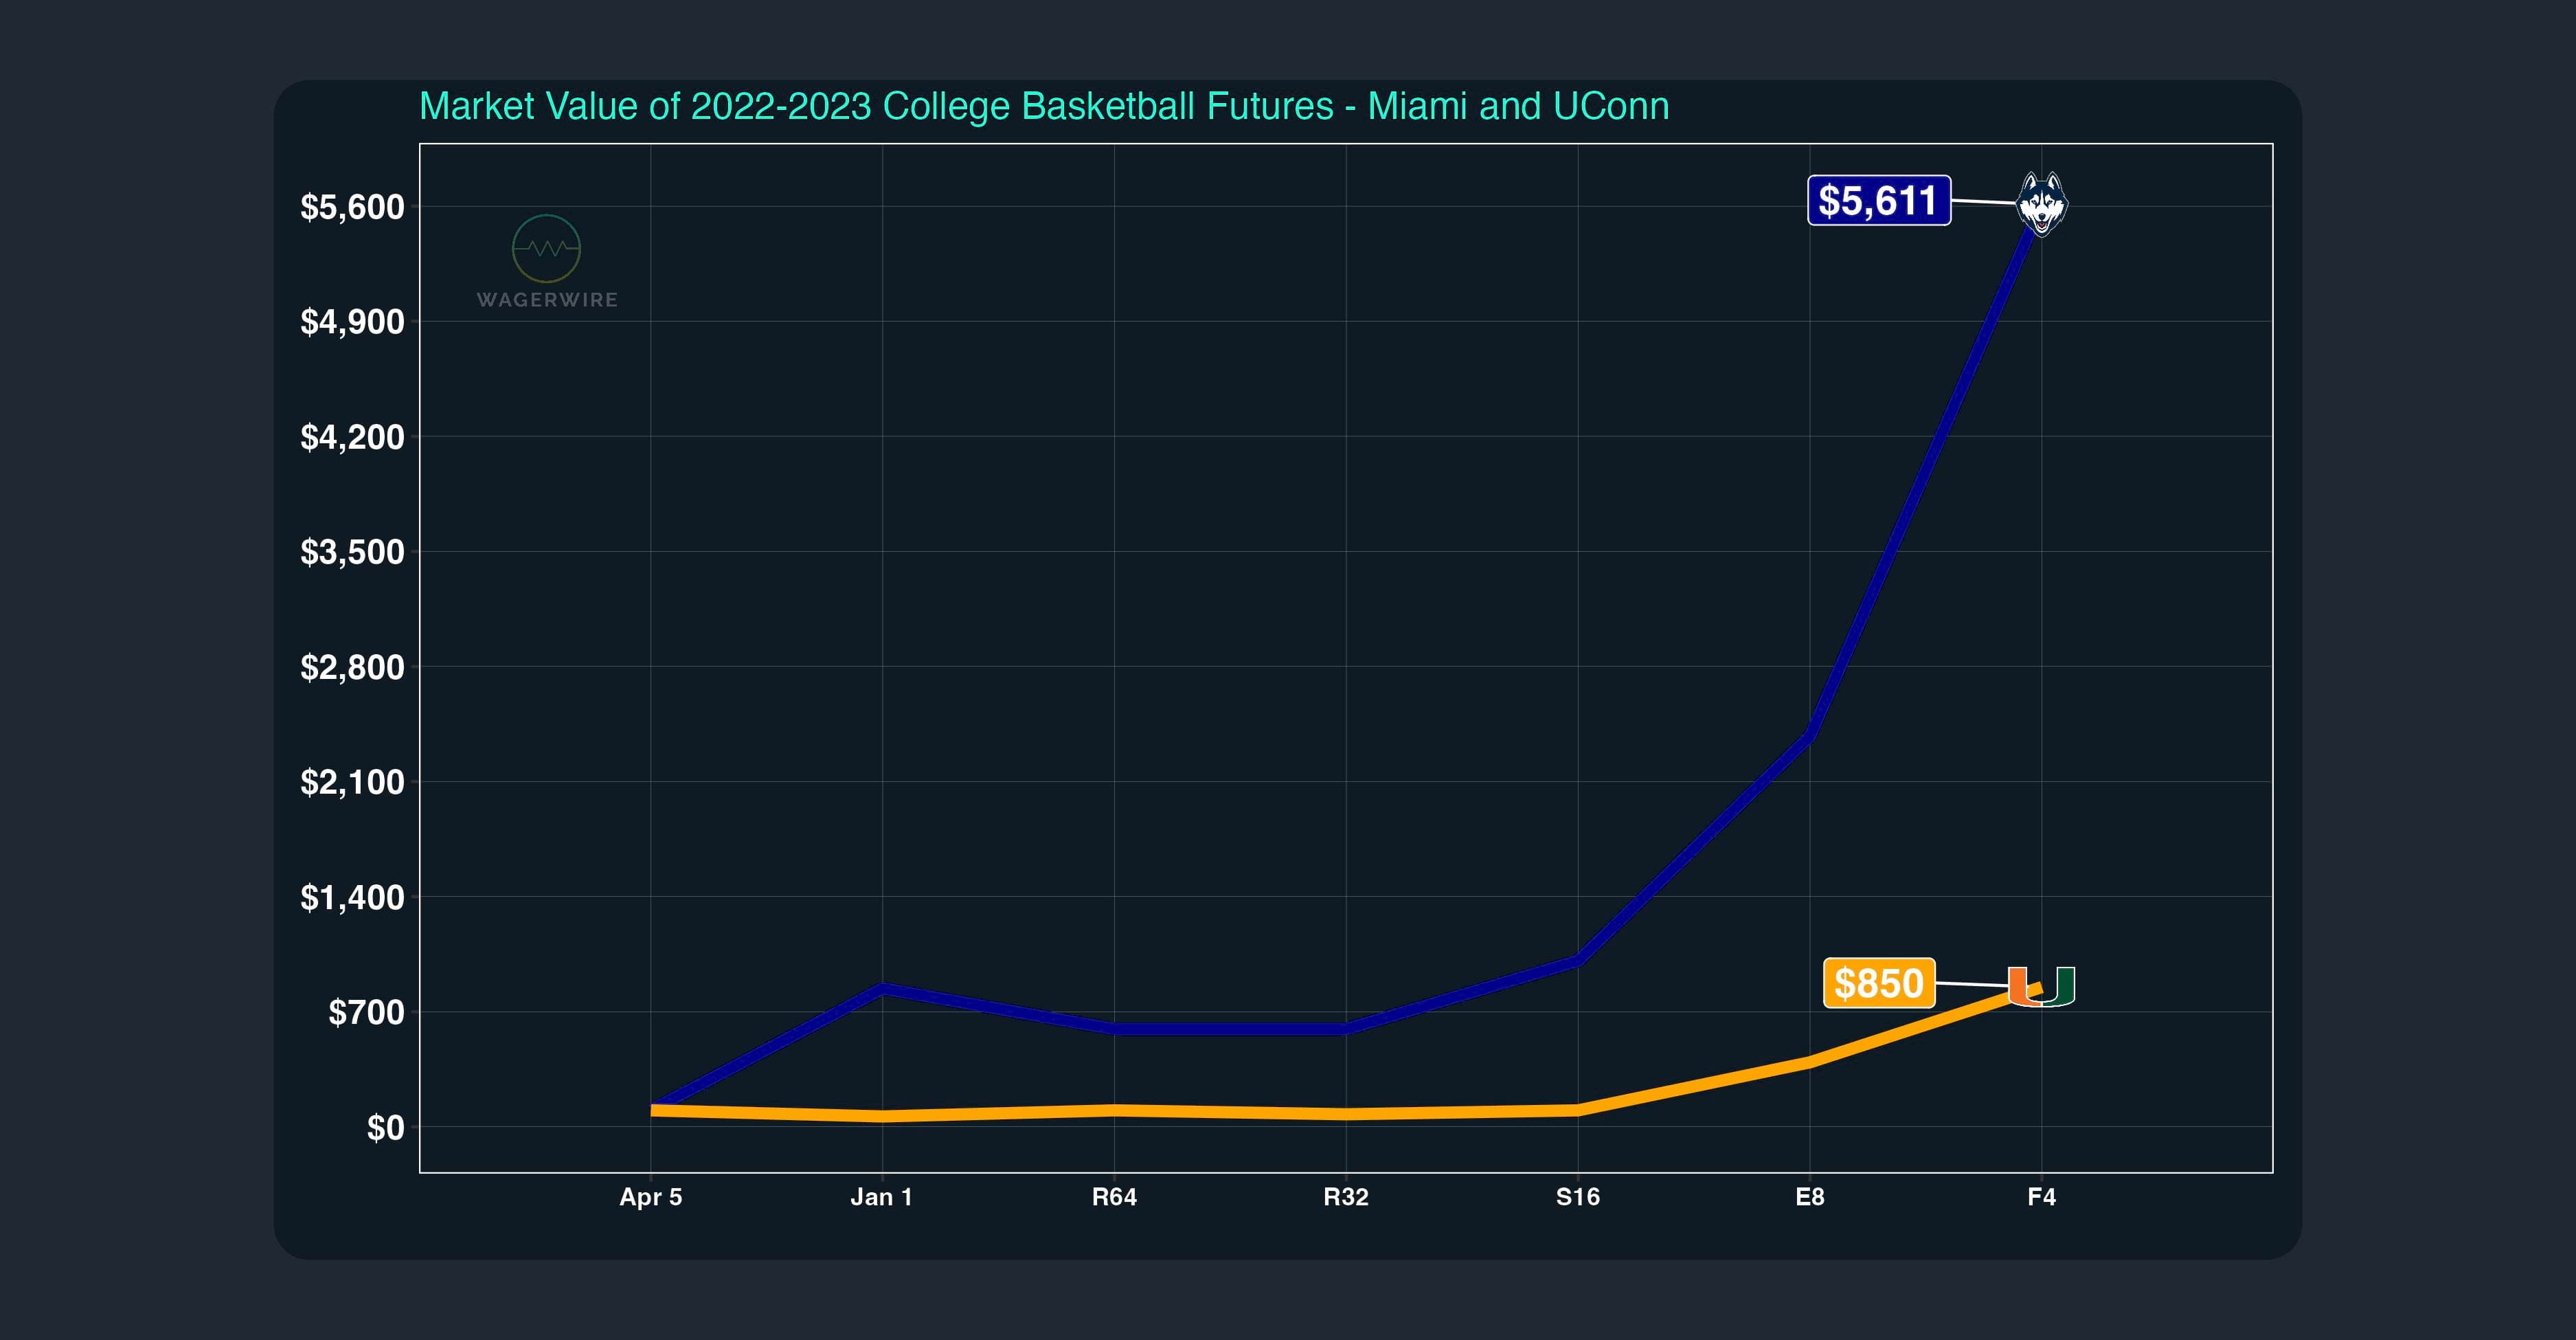Toggle the Miami series via its badge
Viewport: 2576px width, 1340px height.
[1880, 983]
